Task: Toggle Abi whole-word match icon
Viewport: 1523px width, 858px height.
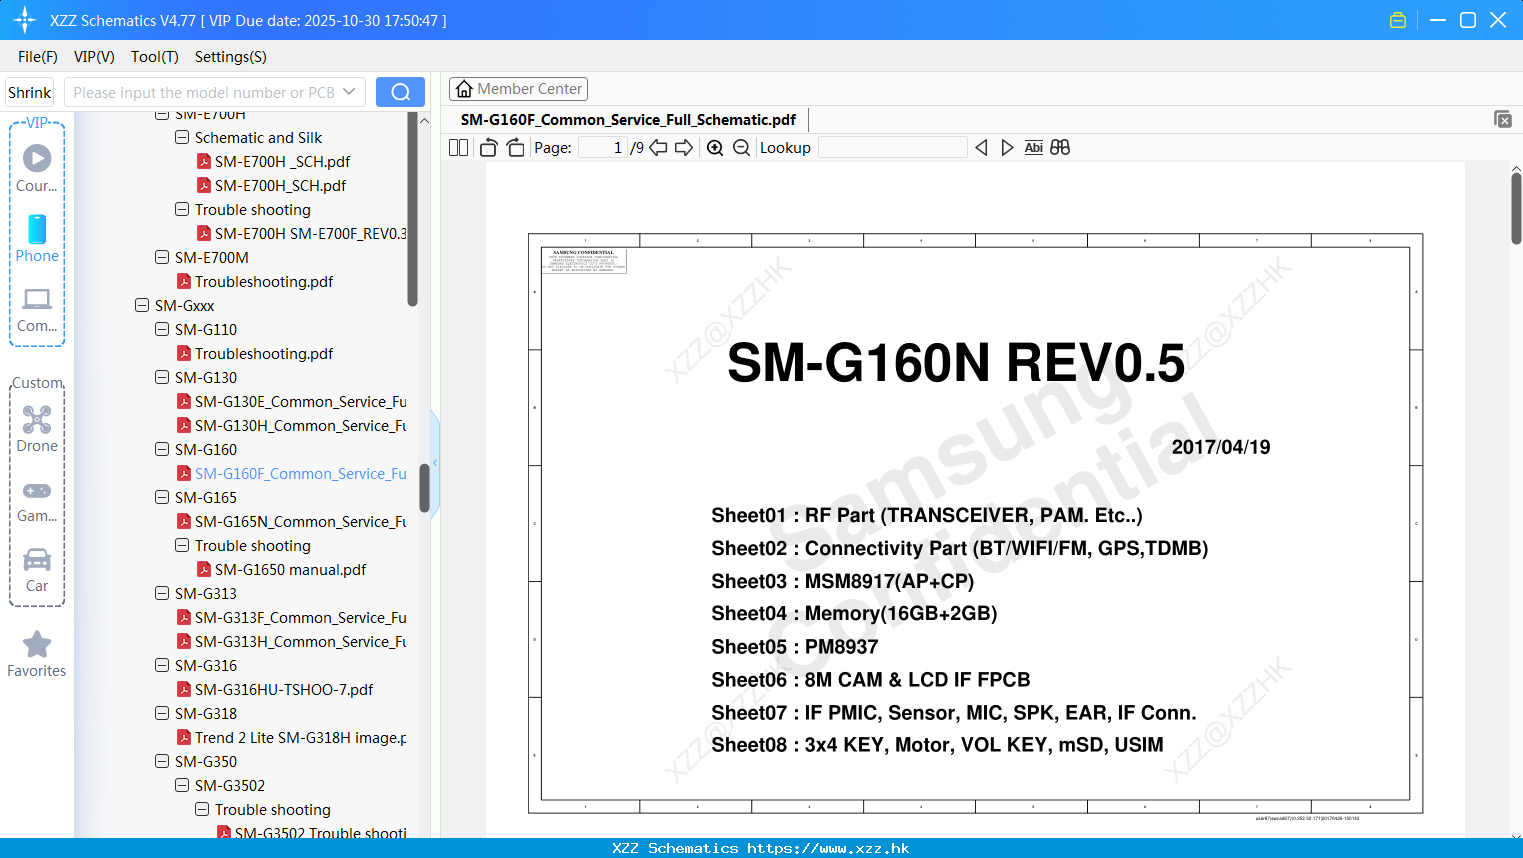Action: 1034,148
